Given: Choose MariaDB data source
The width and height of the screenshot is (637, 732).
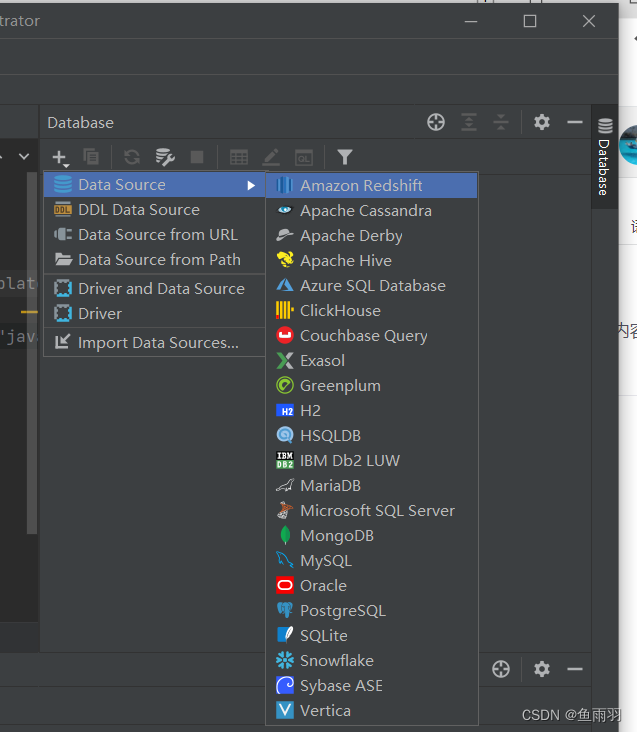Looking at the screenshot, I should 372,486.
